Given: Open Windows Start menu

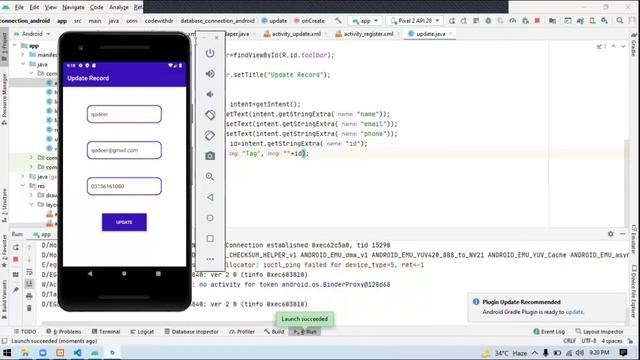Looking at the screenshot, I should pyautogui.click(x=7, y=353).
